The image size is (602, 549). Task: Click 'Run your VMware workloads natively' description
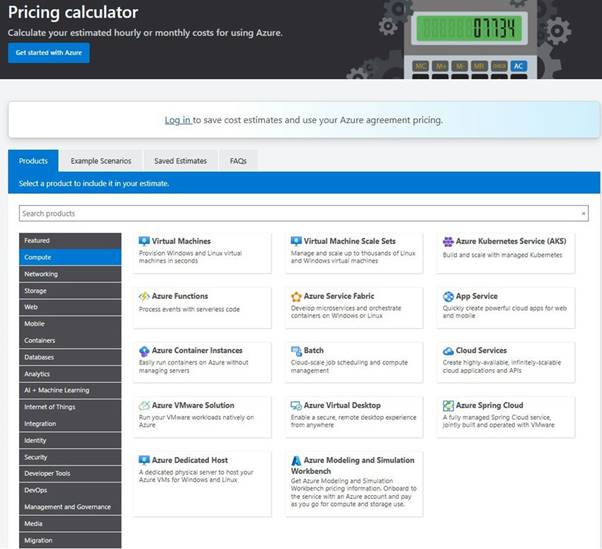197,421
